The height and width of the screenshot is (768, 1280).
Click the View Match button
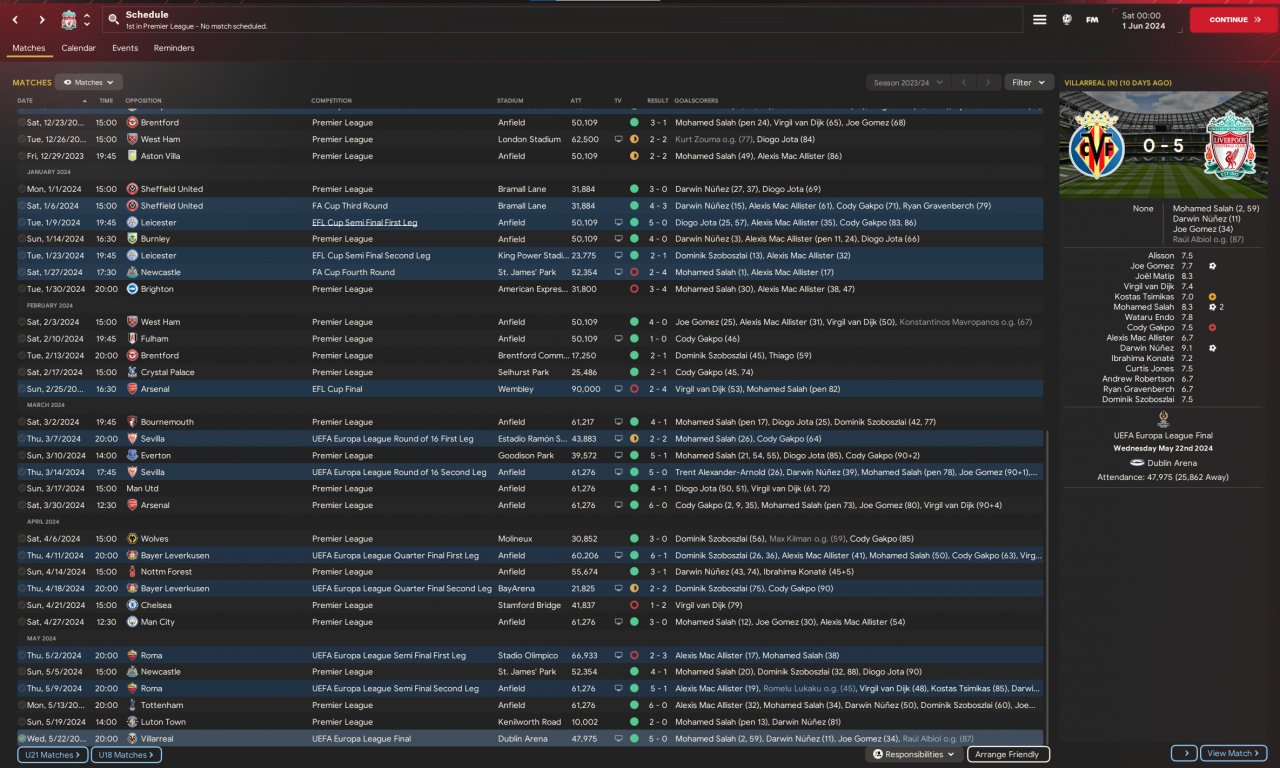tap(1234, 754)
